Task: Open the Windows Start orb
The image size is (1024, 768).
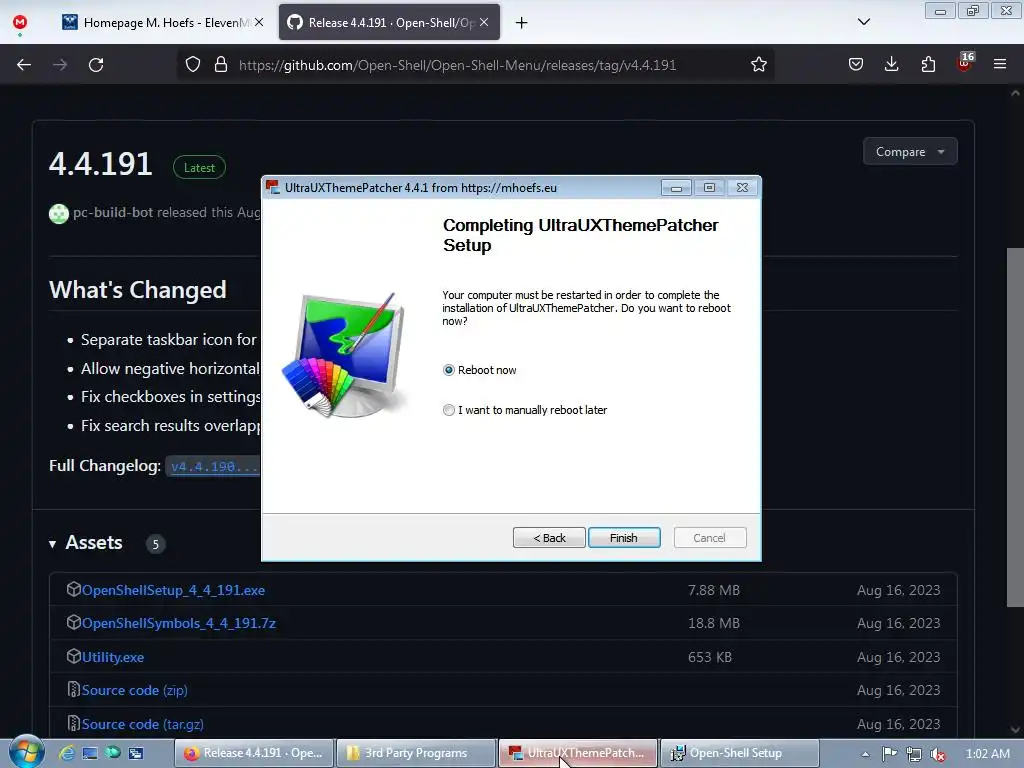Action: [x=26, y=752]
